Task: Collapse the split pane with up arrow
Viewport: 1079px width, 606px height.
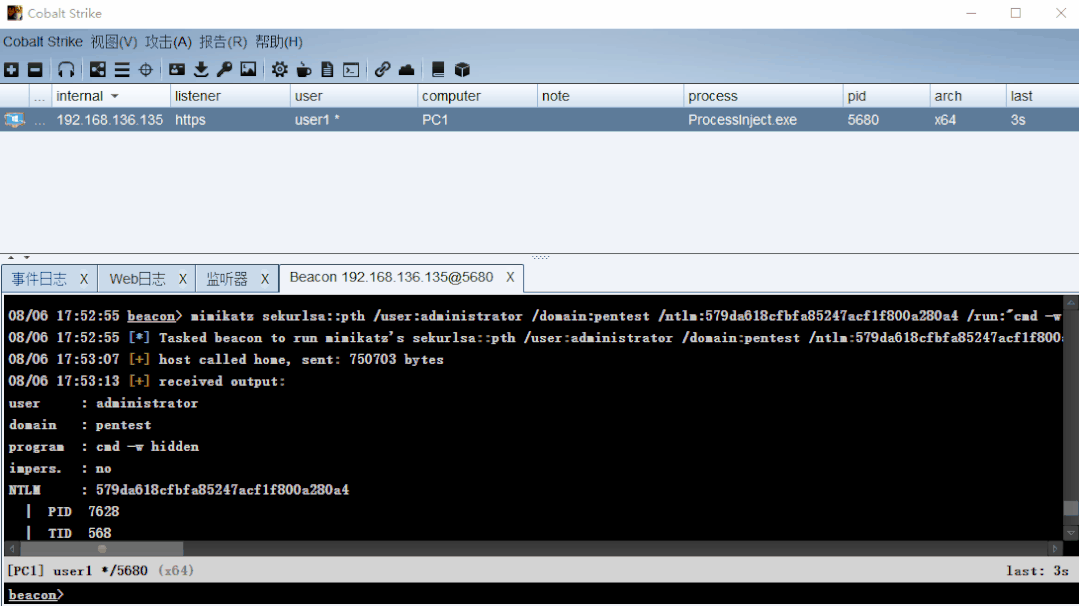Action: point(11,257)
